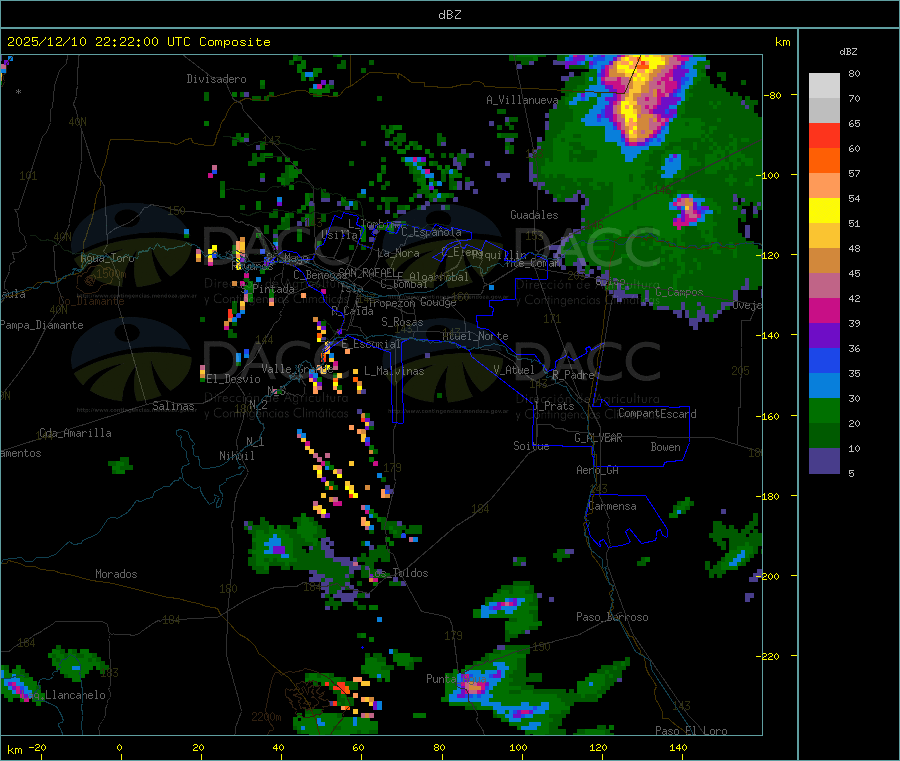
Task: Click the CompantEscard label
Action: click(x=657, y=413)
